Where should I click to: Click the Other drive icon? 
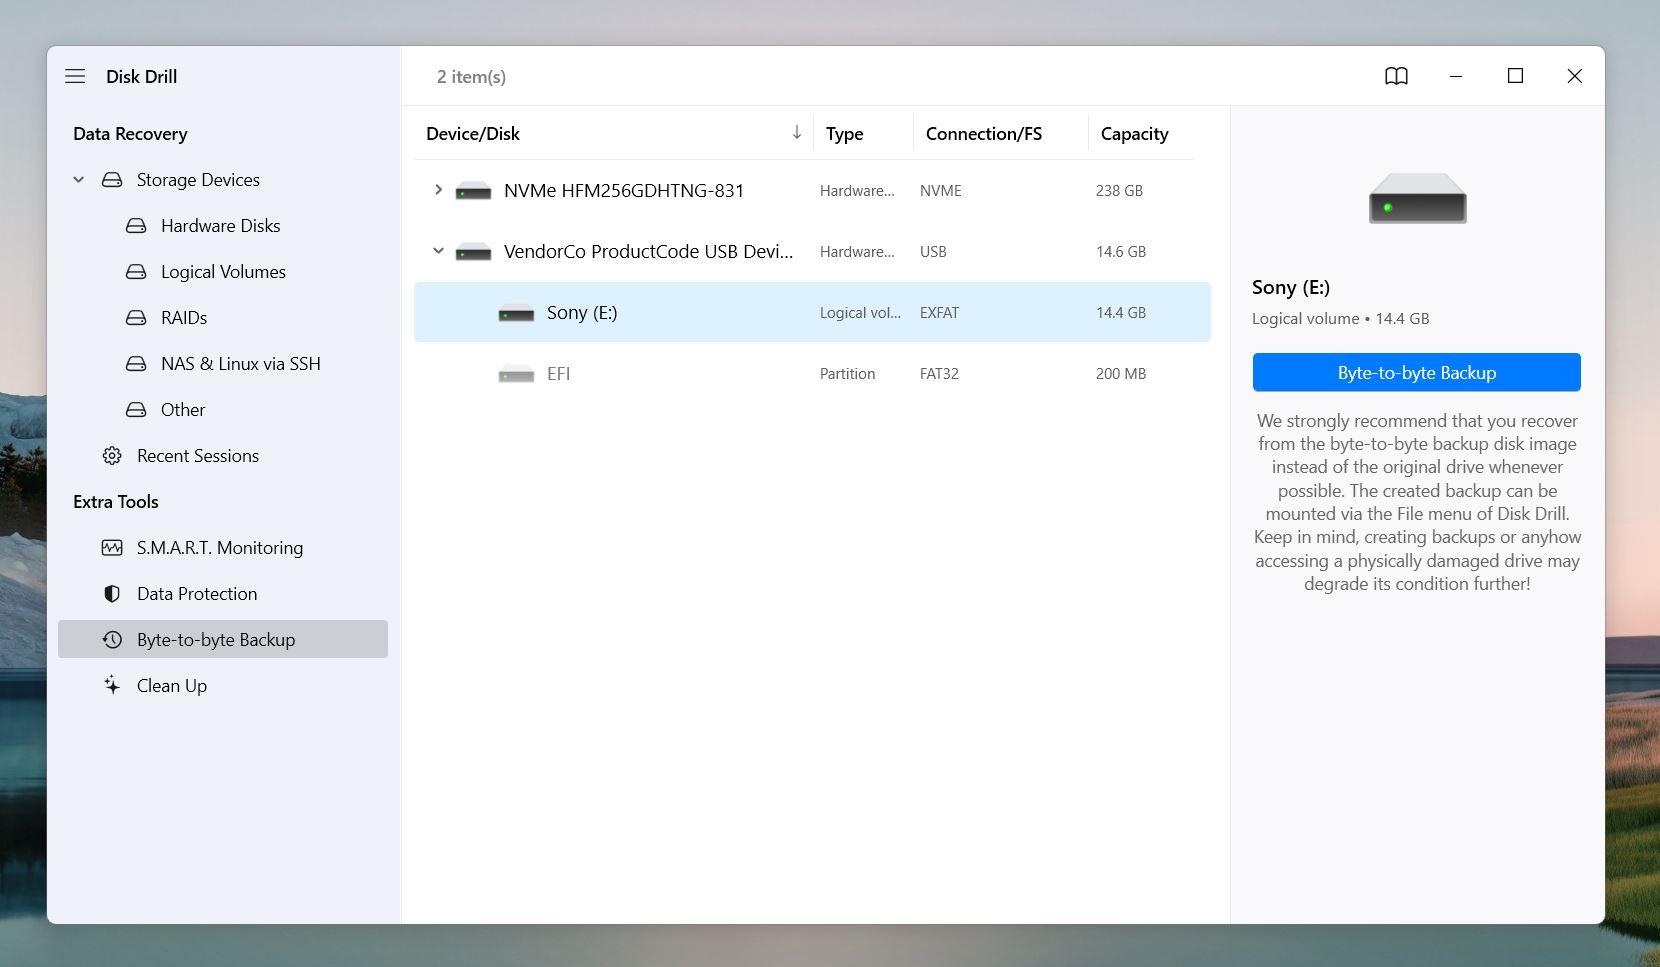[136, 410]
